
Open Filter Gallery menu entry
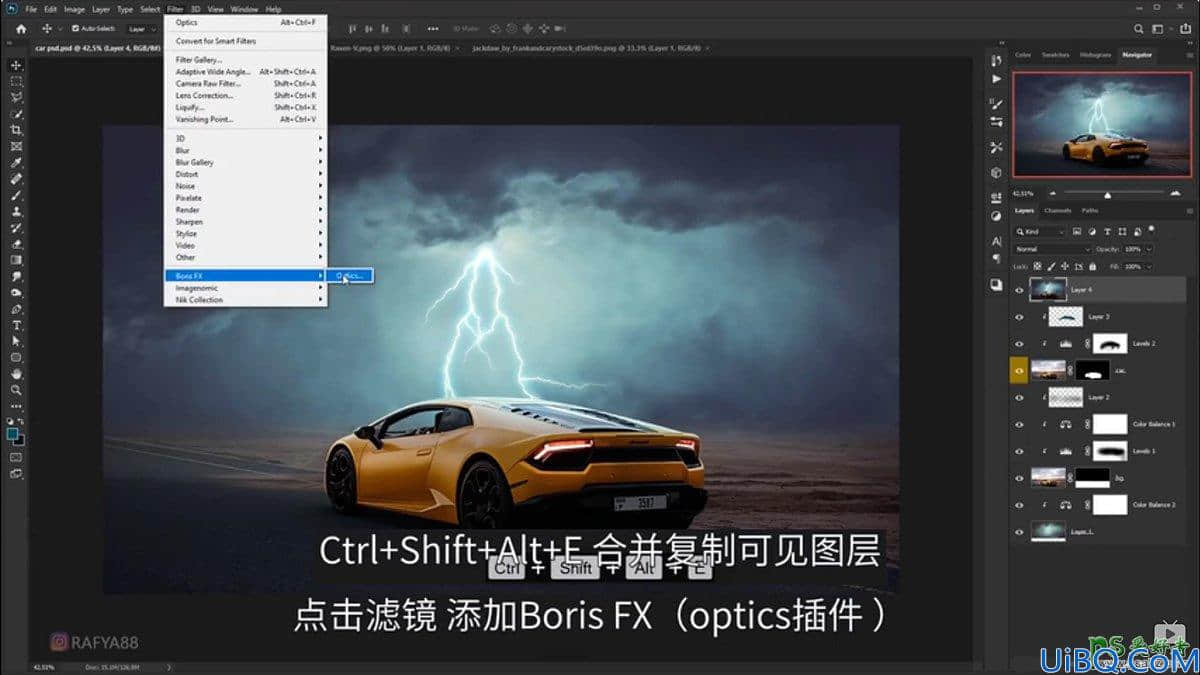[246, 60]
